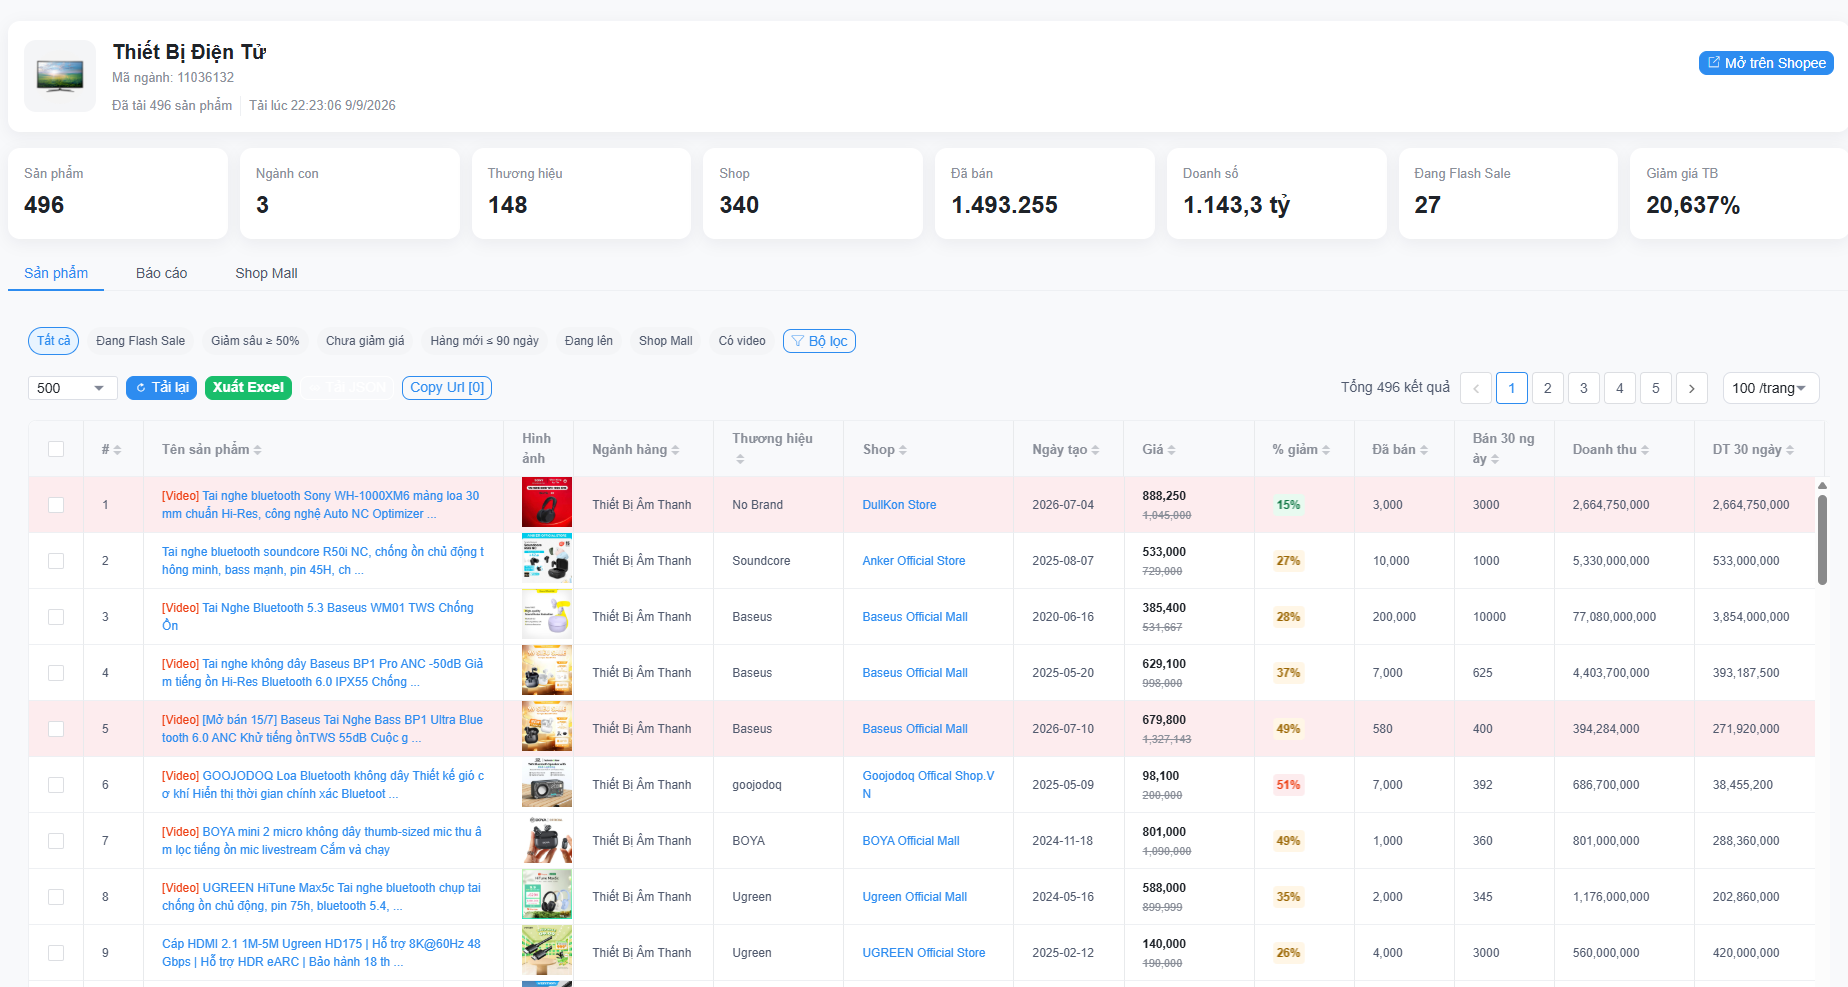Select the Sản phẩm tab

[56, 273]
